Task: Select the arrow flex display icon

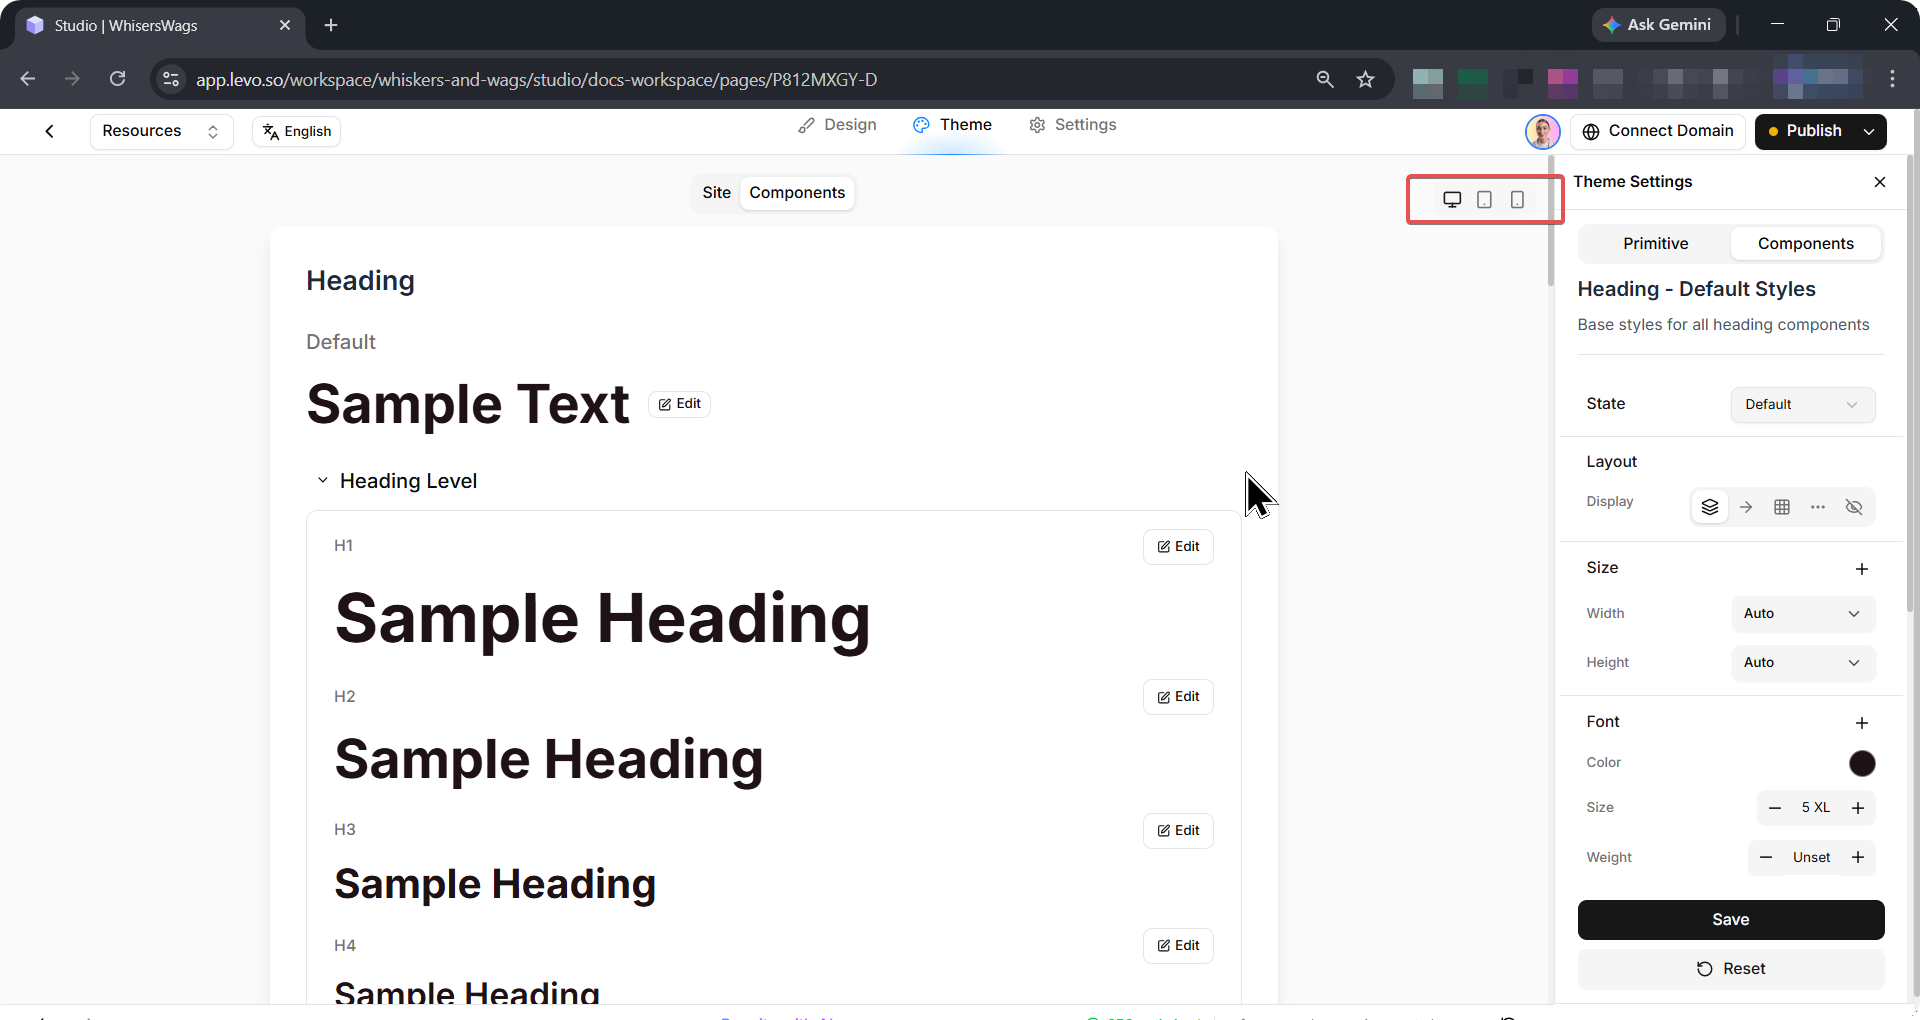Action: pos(1746,507)
